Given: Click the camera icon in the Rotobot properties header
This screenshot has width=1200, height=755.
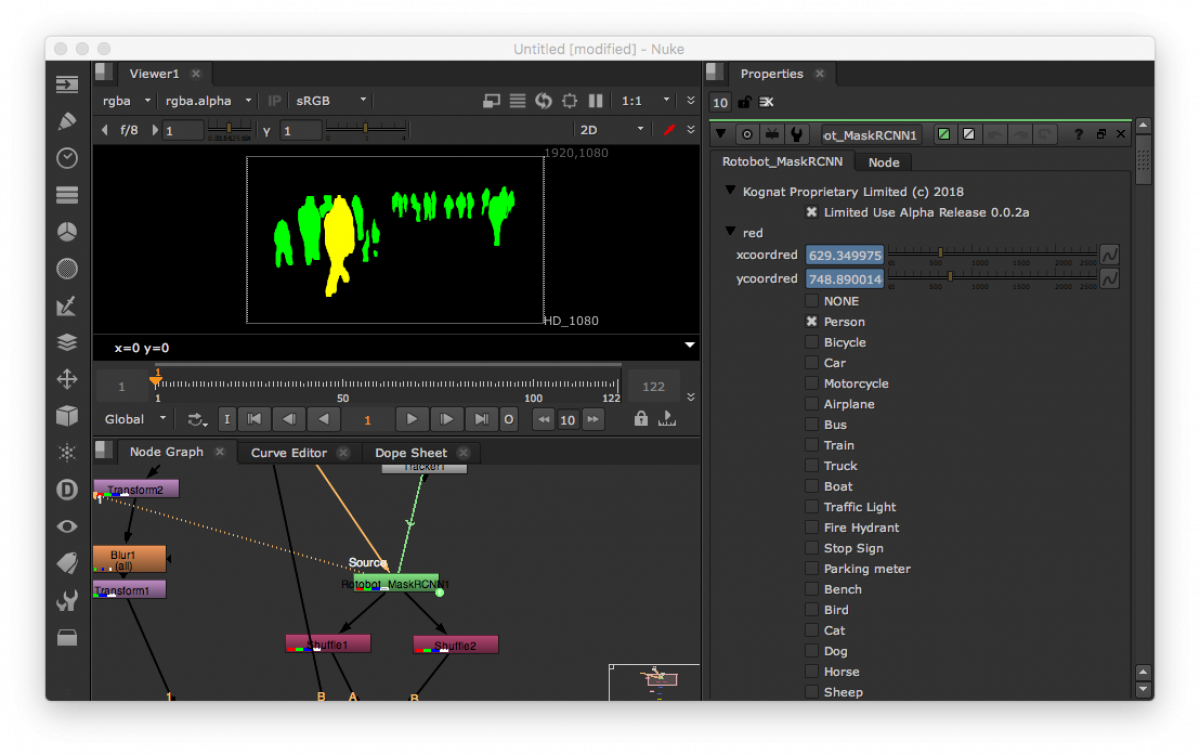Looking at the screenshot, I should pyautogui.click(x=771, y=133).
